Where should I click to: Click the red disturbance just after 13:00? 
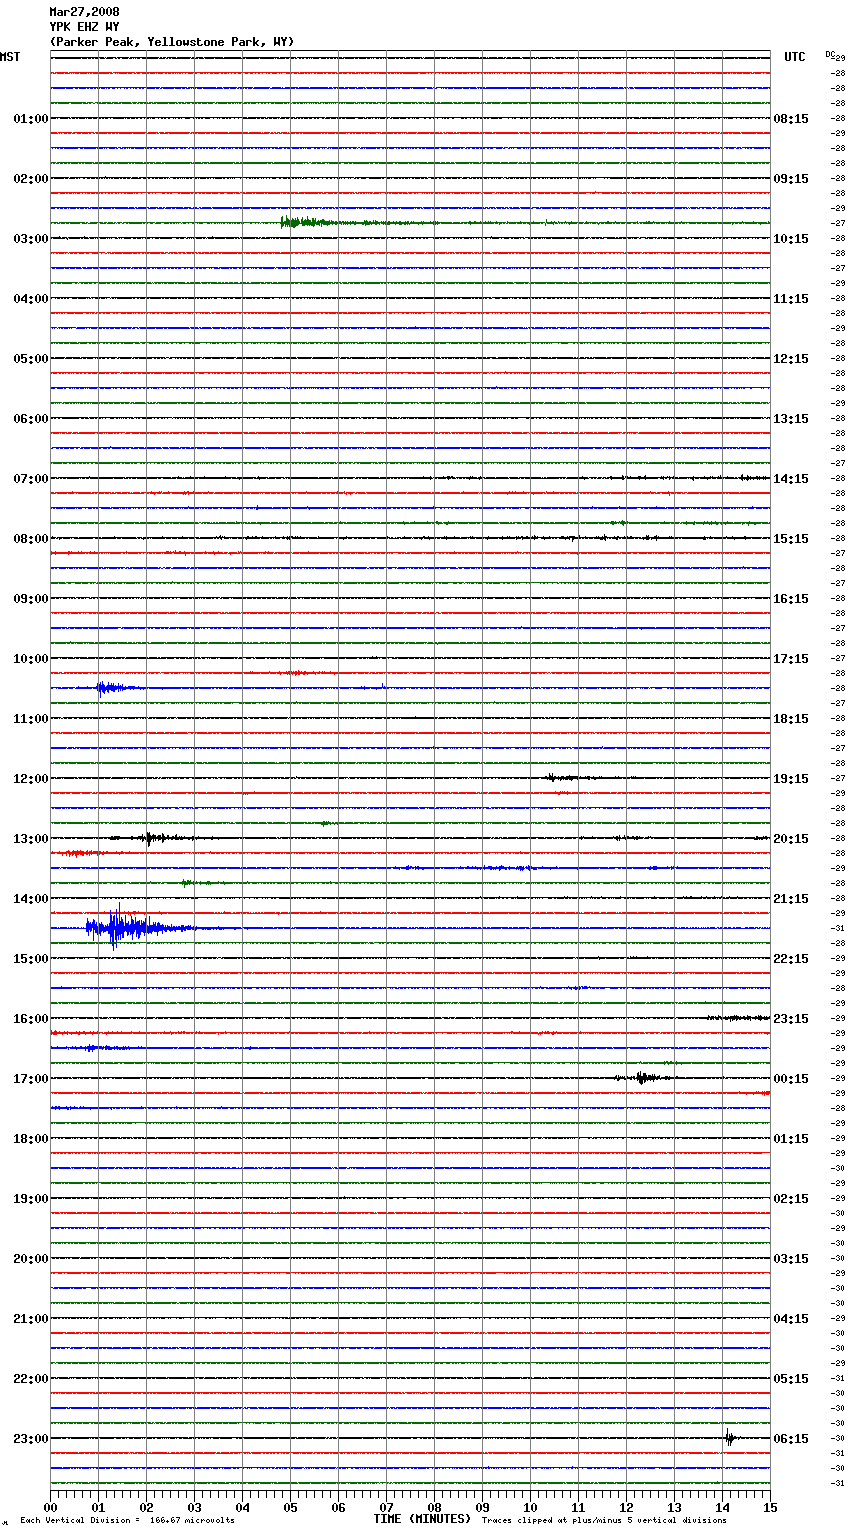(80, 853)
